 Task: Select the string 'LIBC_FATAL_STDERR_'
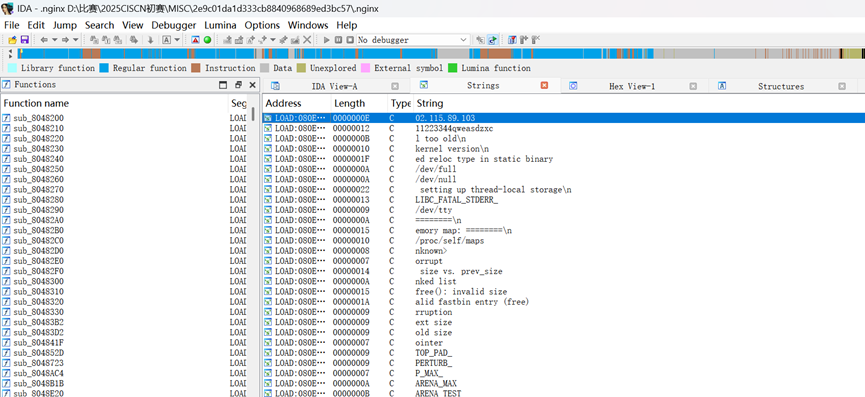456,200
